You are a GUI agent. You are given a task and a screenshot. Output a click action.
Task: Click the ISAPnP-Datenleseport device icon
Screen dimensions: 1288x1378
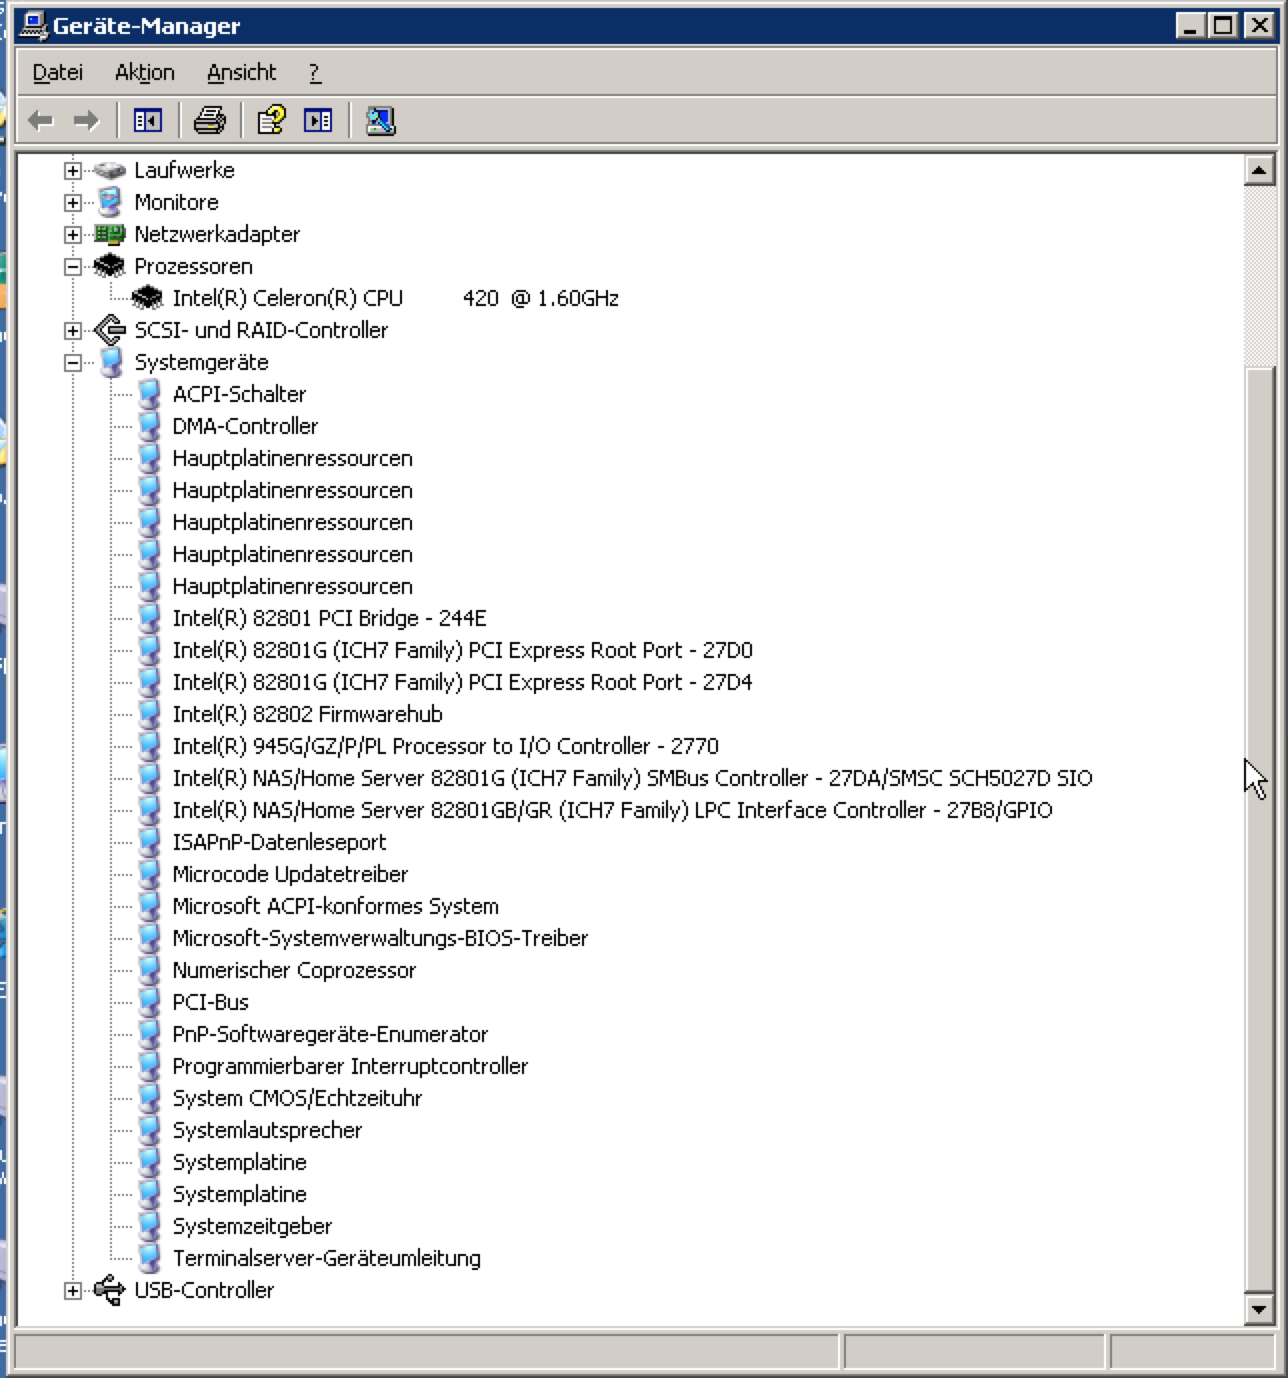(x=149, y=842)
